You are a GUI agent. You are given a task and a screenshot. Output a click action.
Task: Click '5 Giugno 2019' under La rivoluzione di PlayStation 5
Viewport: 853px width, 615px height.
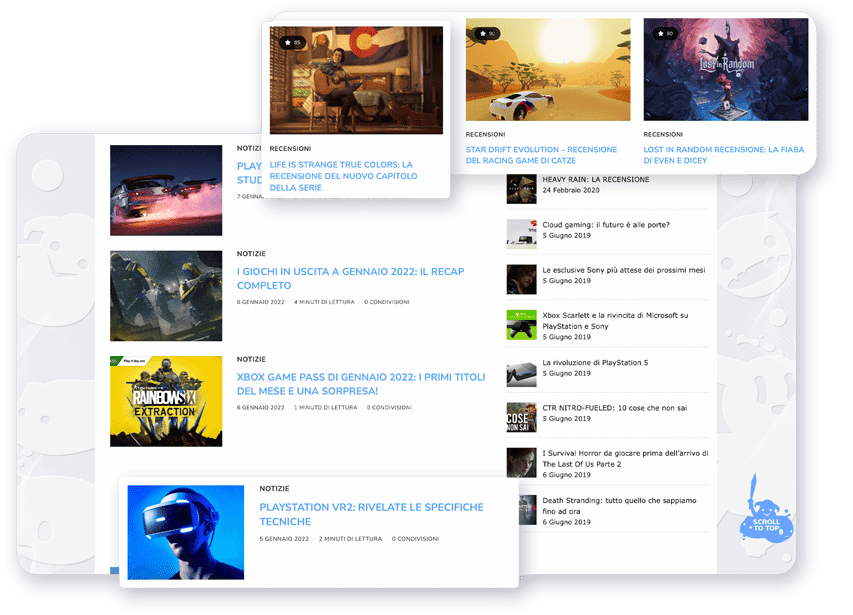tap(566, 374)
